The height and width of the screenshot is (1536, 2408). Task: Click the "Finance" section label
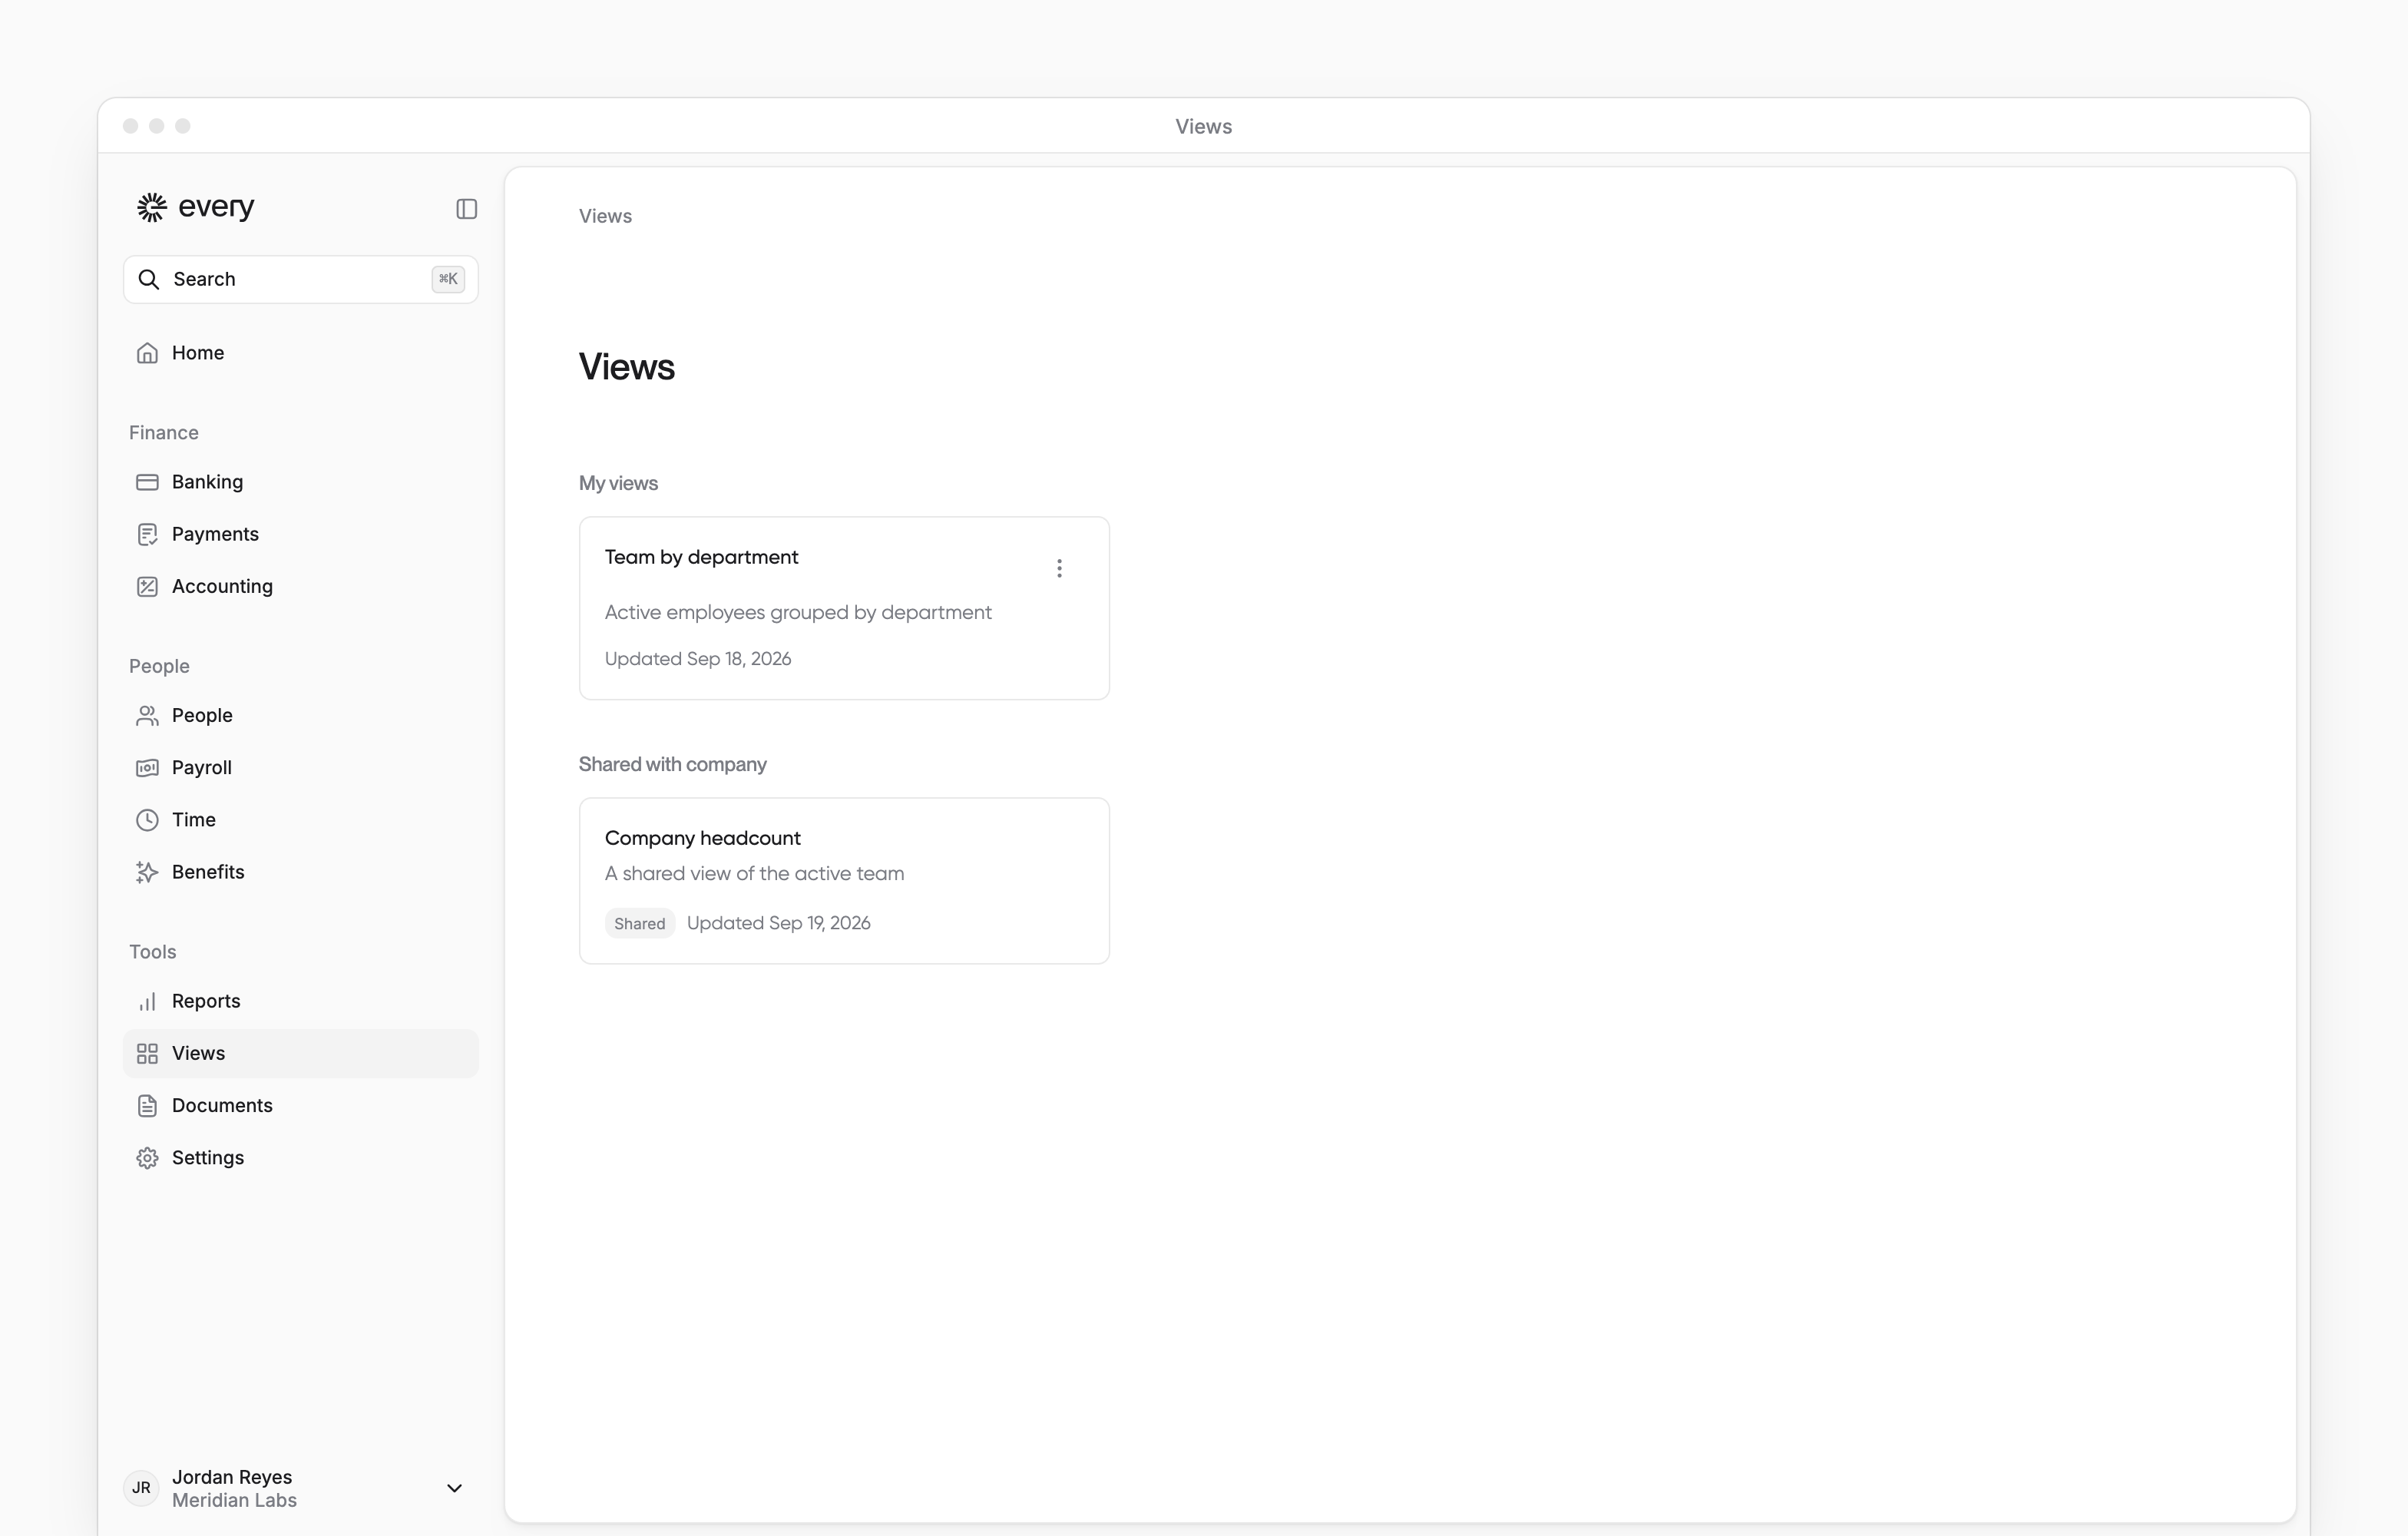[x=164, y=432]
